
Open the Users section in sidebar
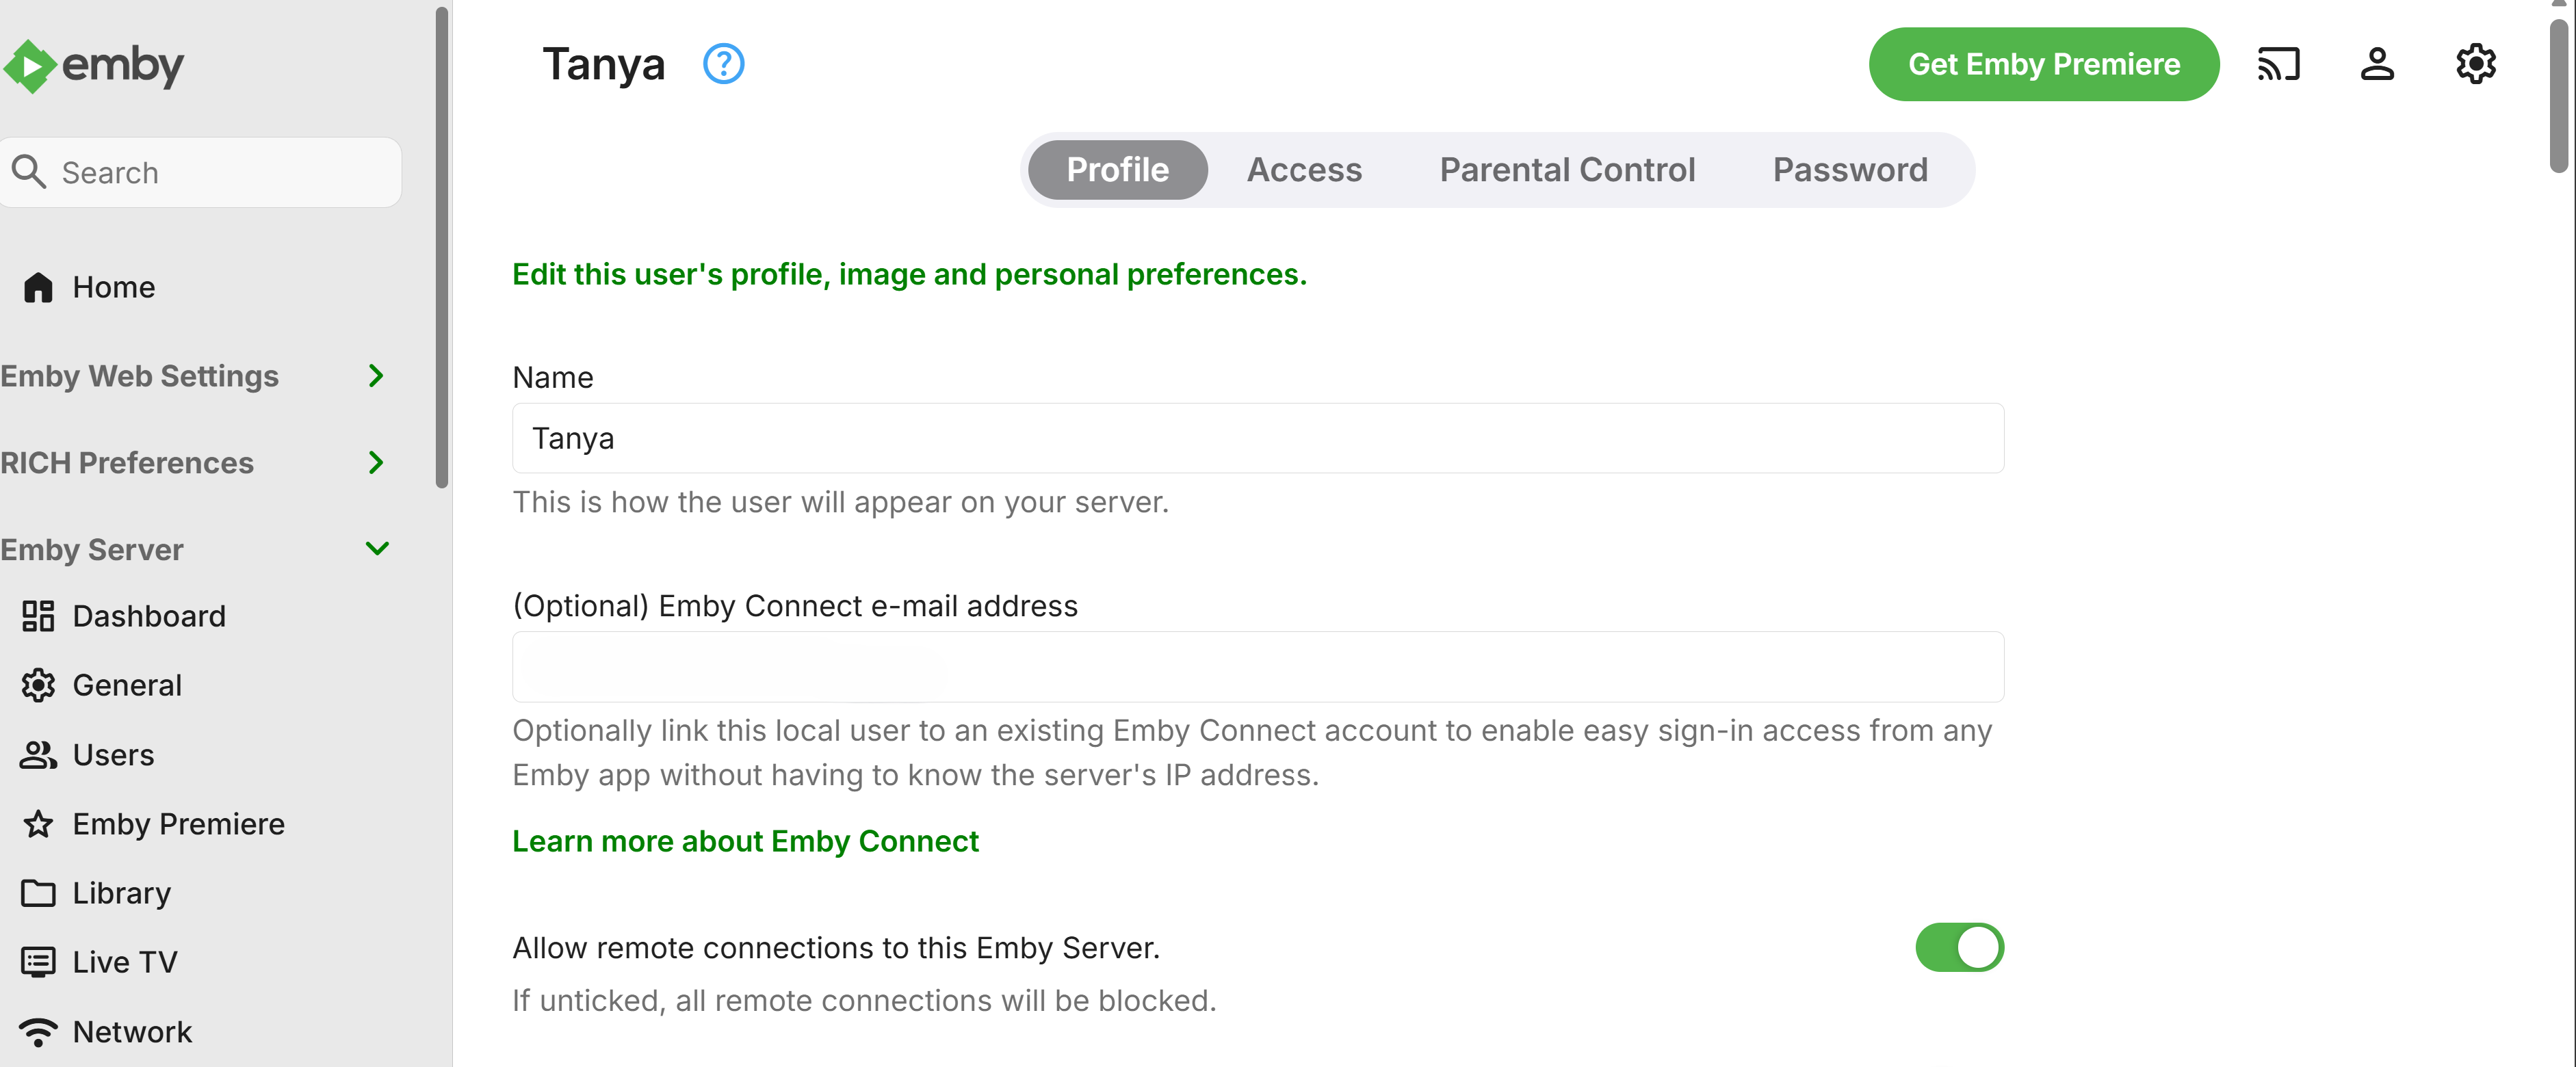[x=113, y=755]
